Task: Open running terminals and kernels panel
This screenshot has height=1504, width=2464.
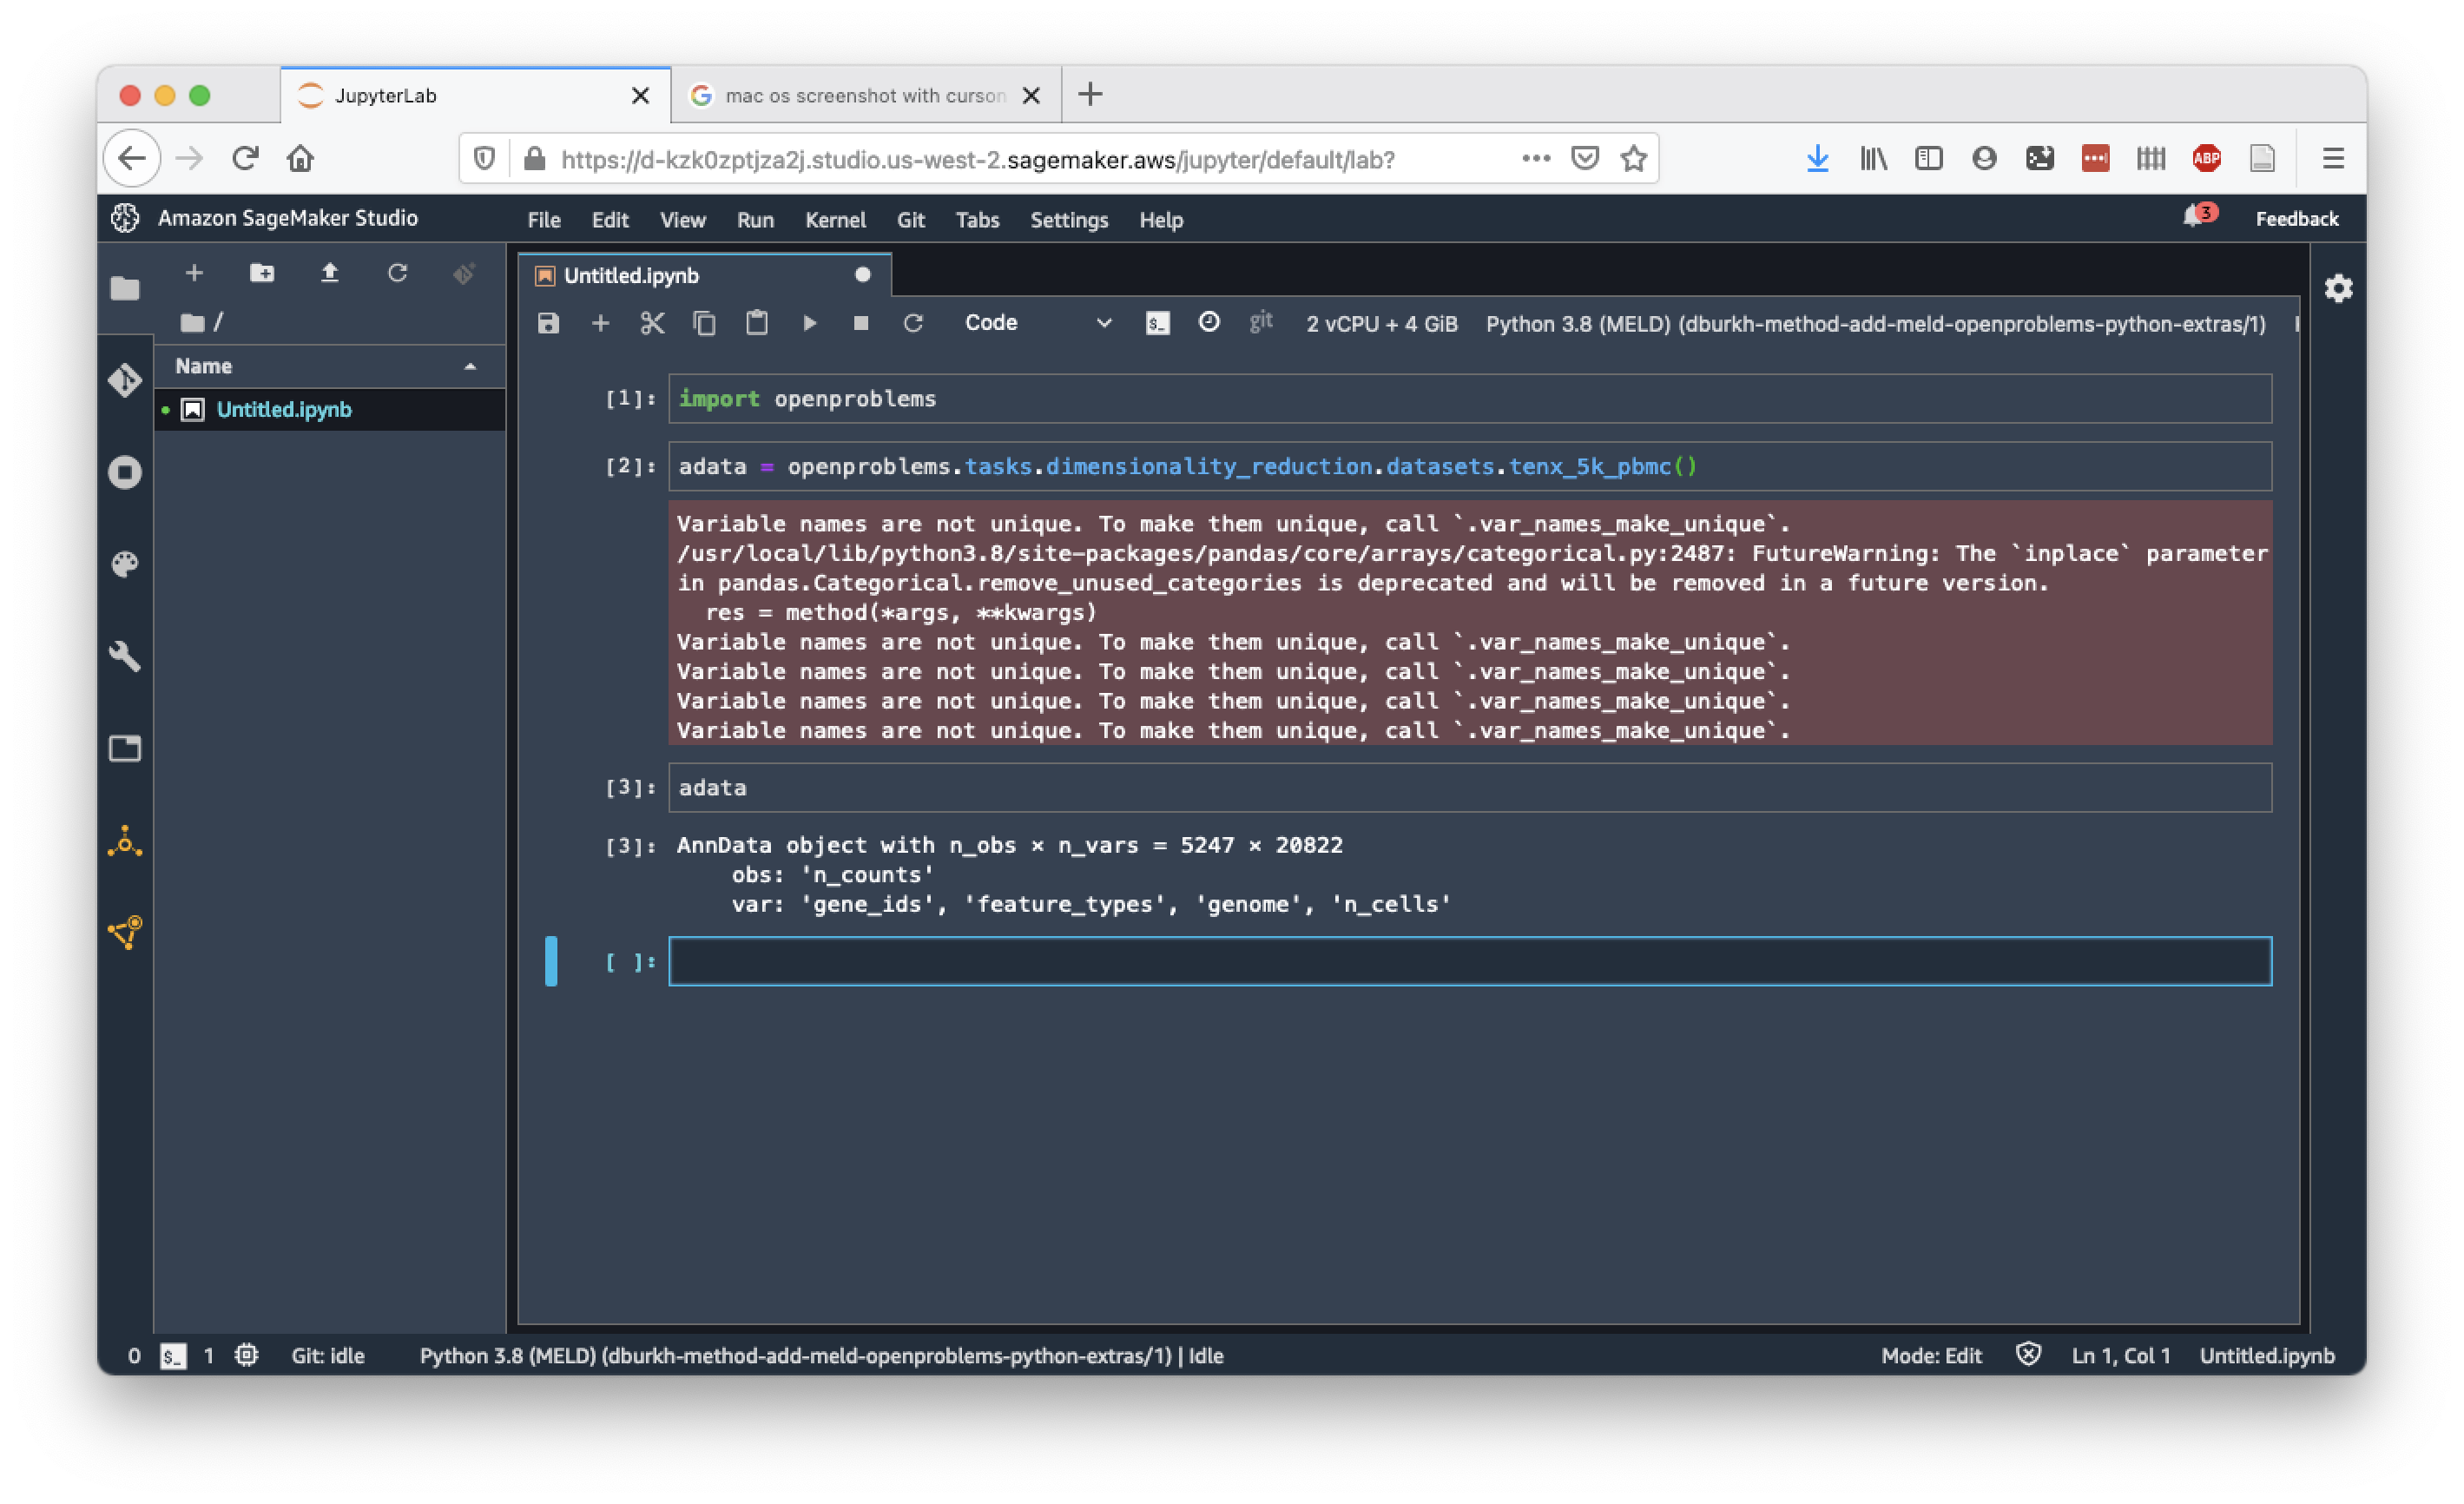Action: click(125, 472)
